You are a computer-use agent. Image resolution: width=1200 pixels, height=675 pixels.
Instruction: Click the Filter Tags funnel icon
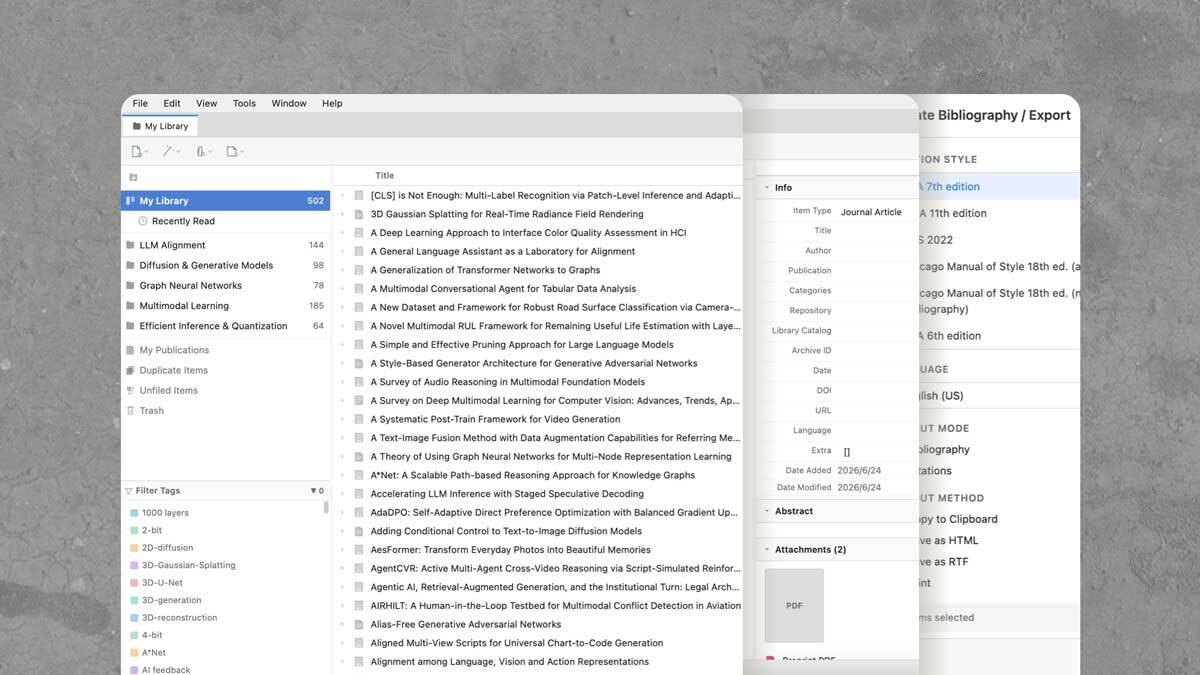[x=129, y=491]
